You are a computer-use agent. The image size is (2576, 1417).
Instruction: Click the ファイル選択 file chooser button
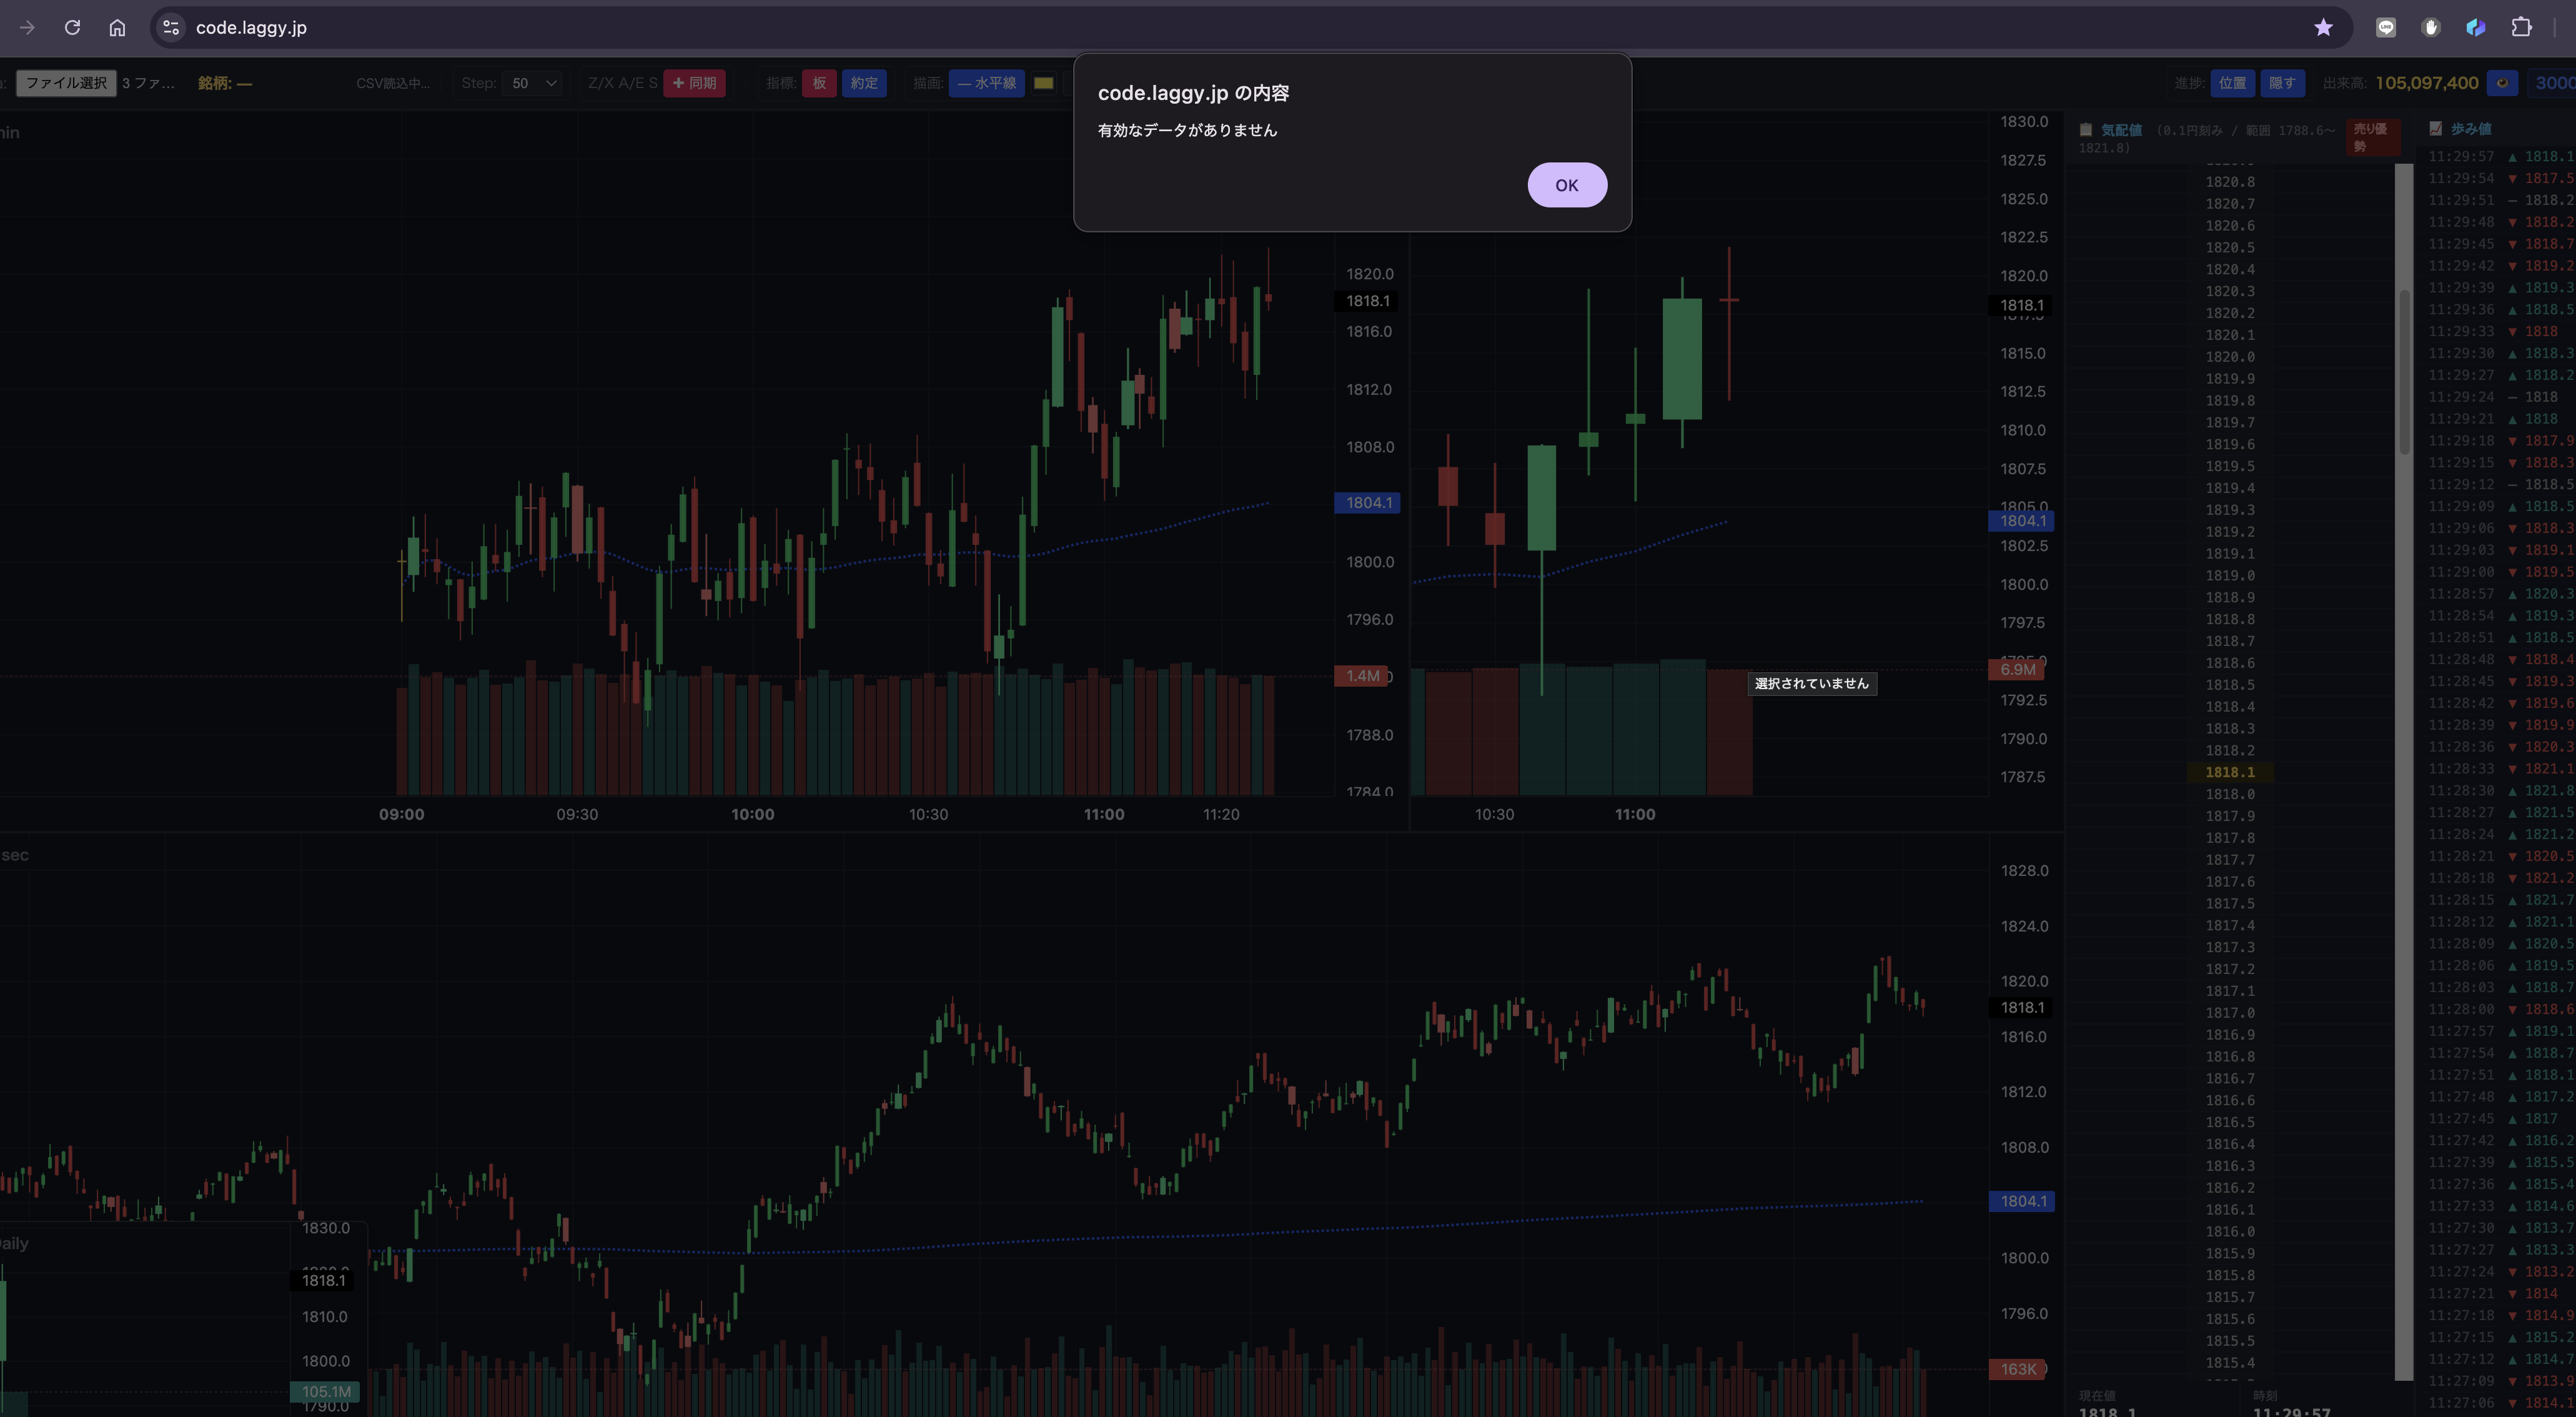point(66,83)
